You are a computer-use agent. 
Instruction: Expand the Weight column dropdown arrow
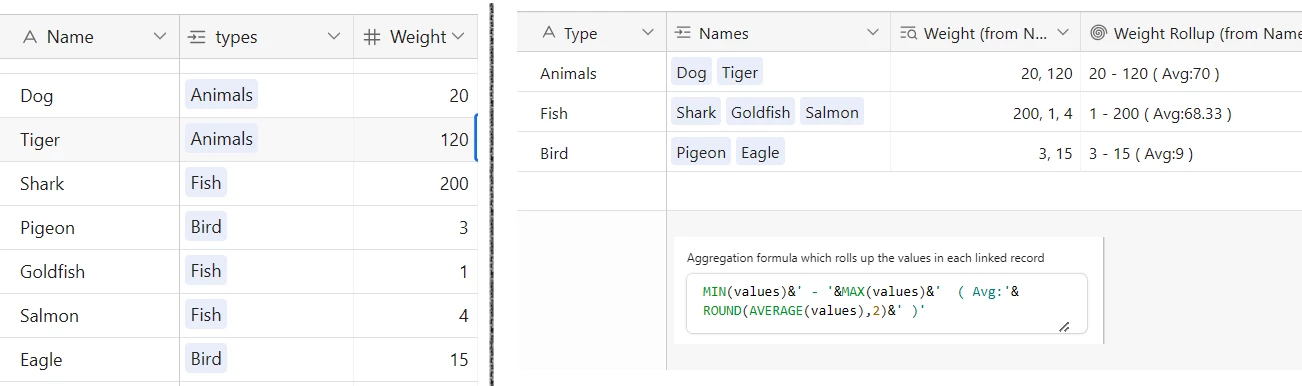[x=459, y=37]
